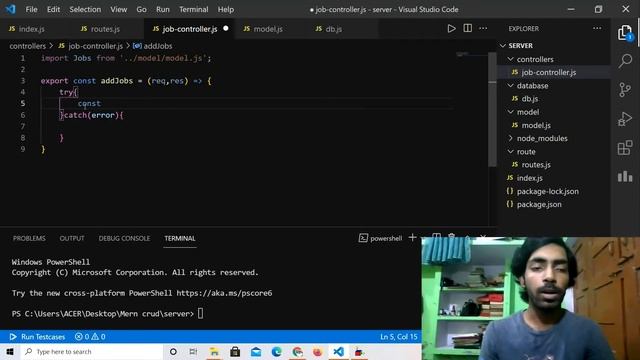Open the Search view in the activity bar

tap(625, 61)
